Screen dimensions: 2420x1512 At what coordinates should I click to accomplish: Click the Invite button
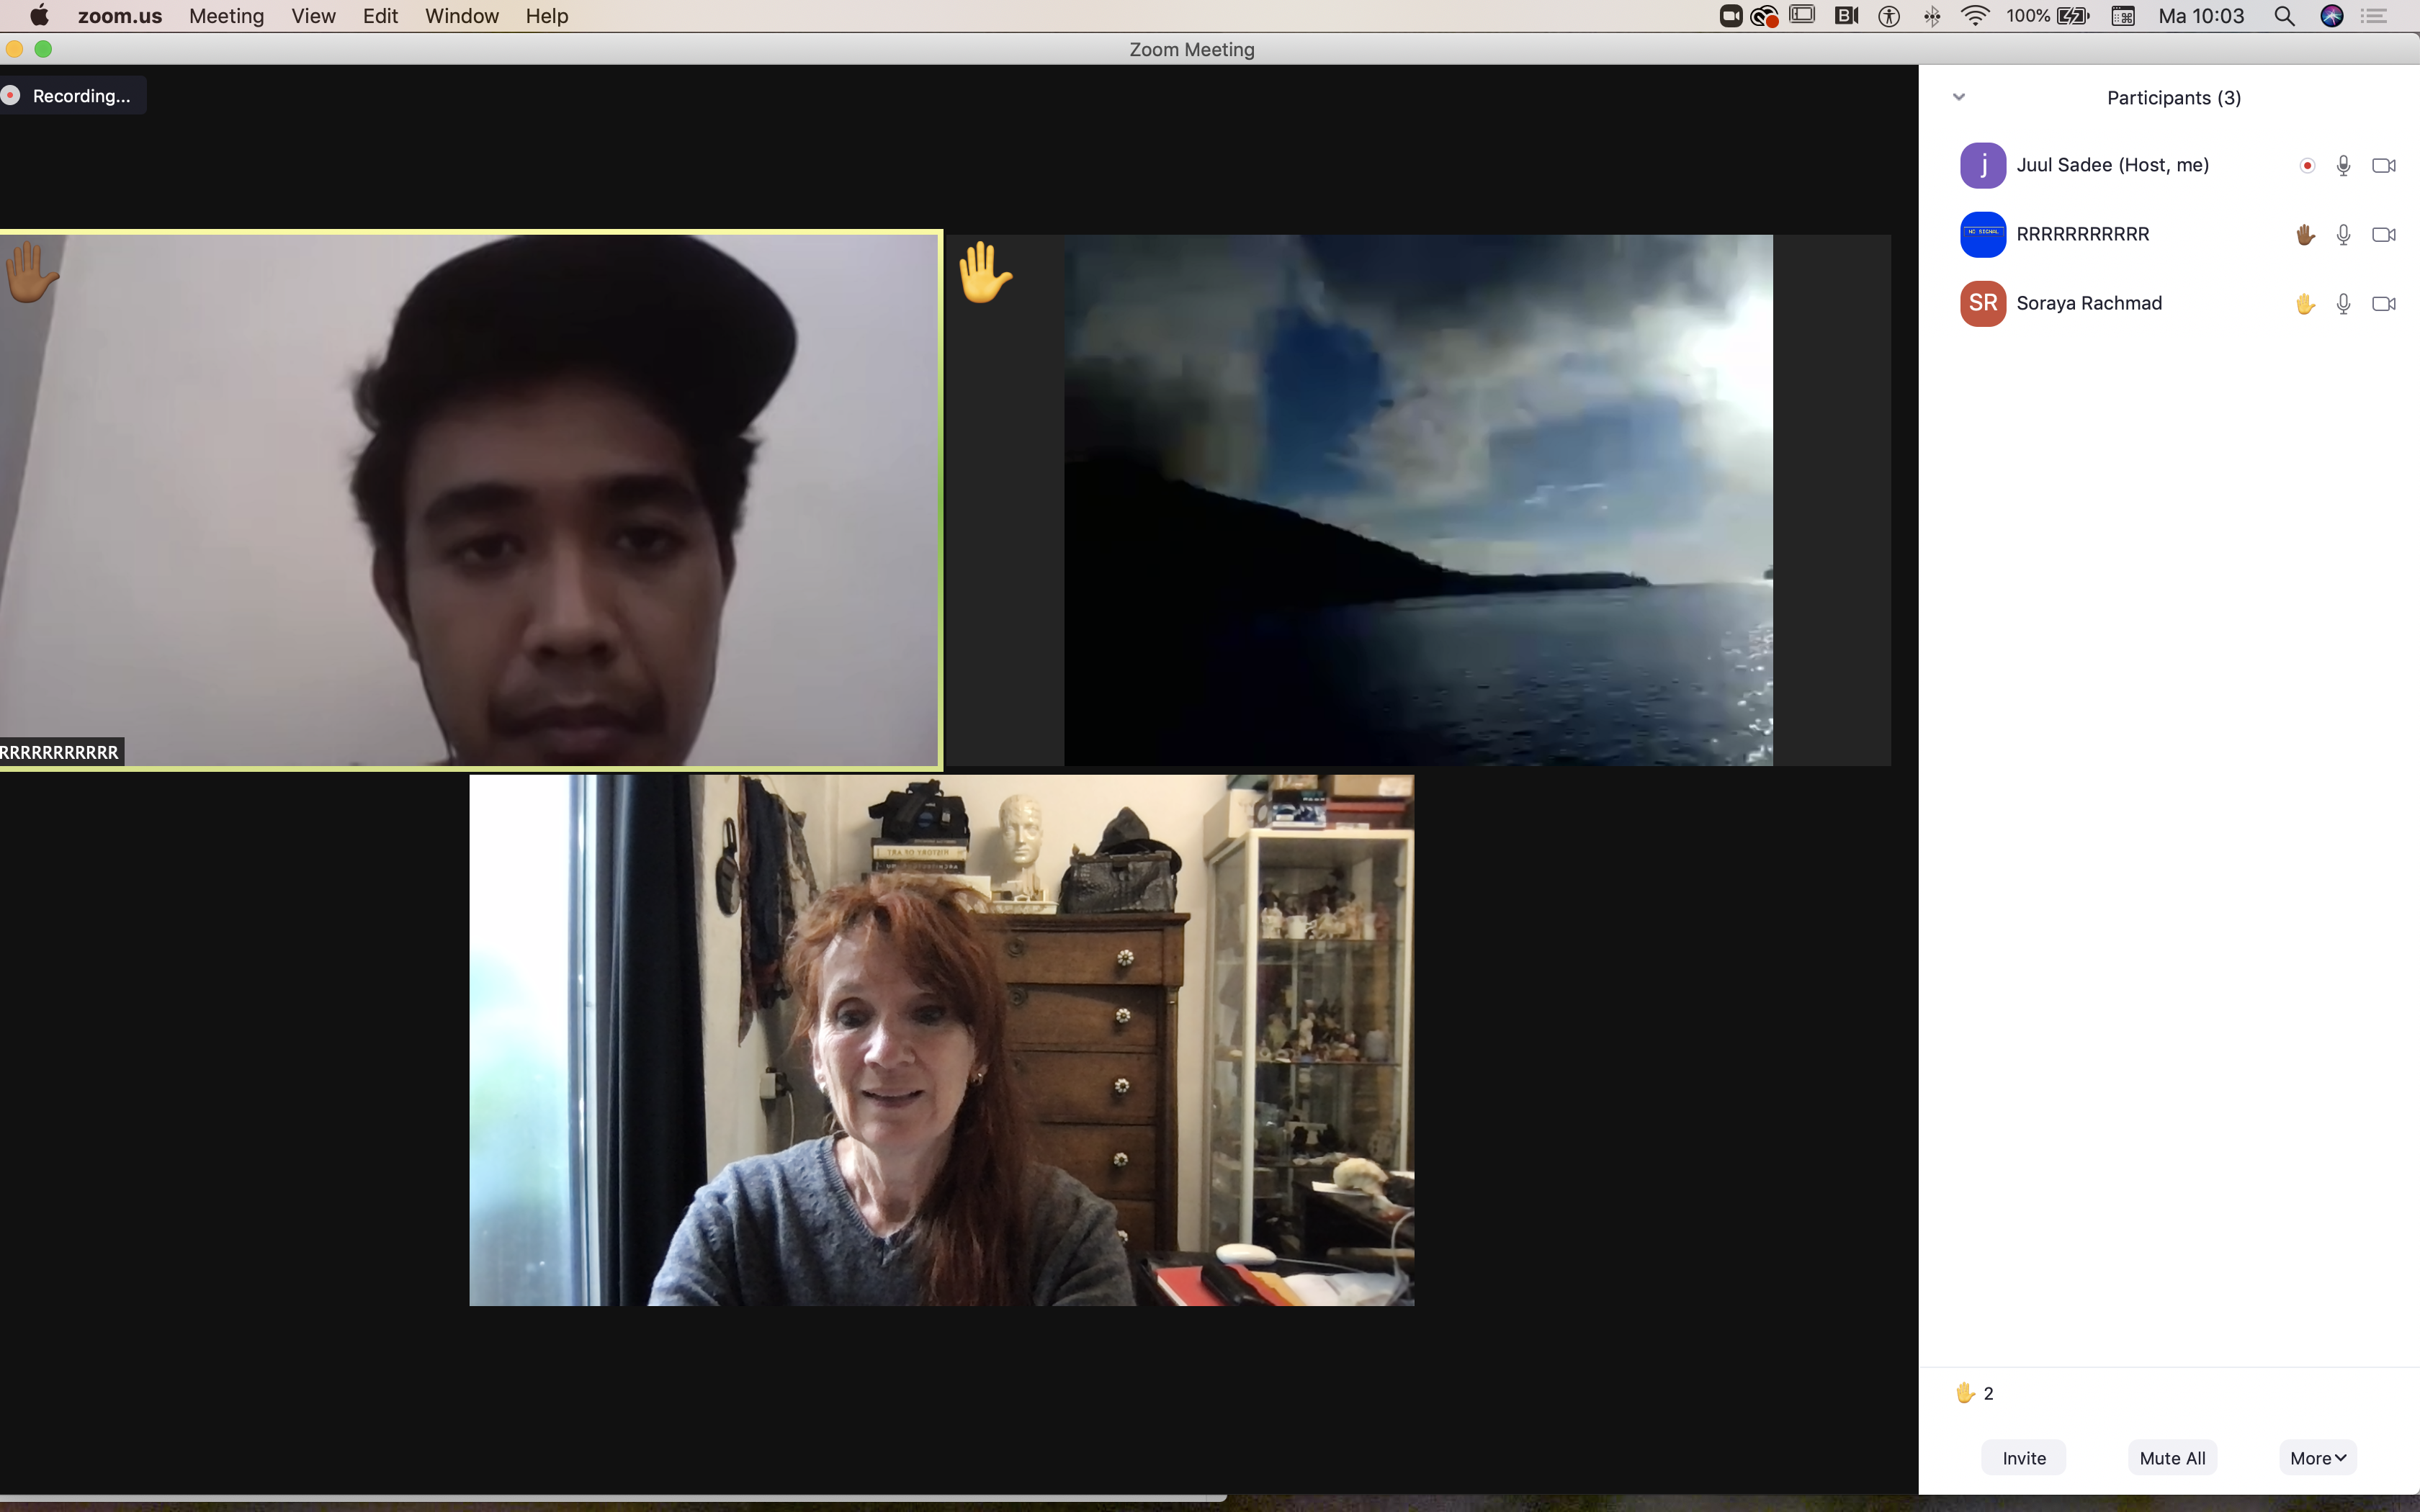[x=2023, y=1458]
